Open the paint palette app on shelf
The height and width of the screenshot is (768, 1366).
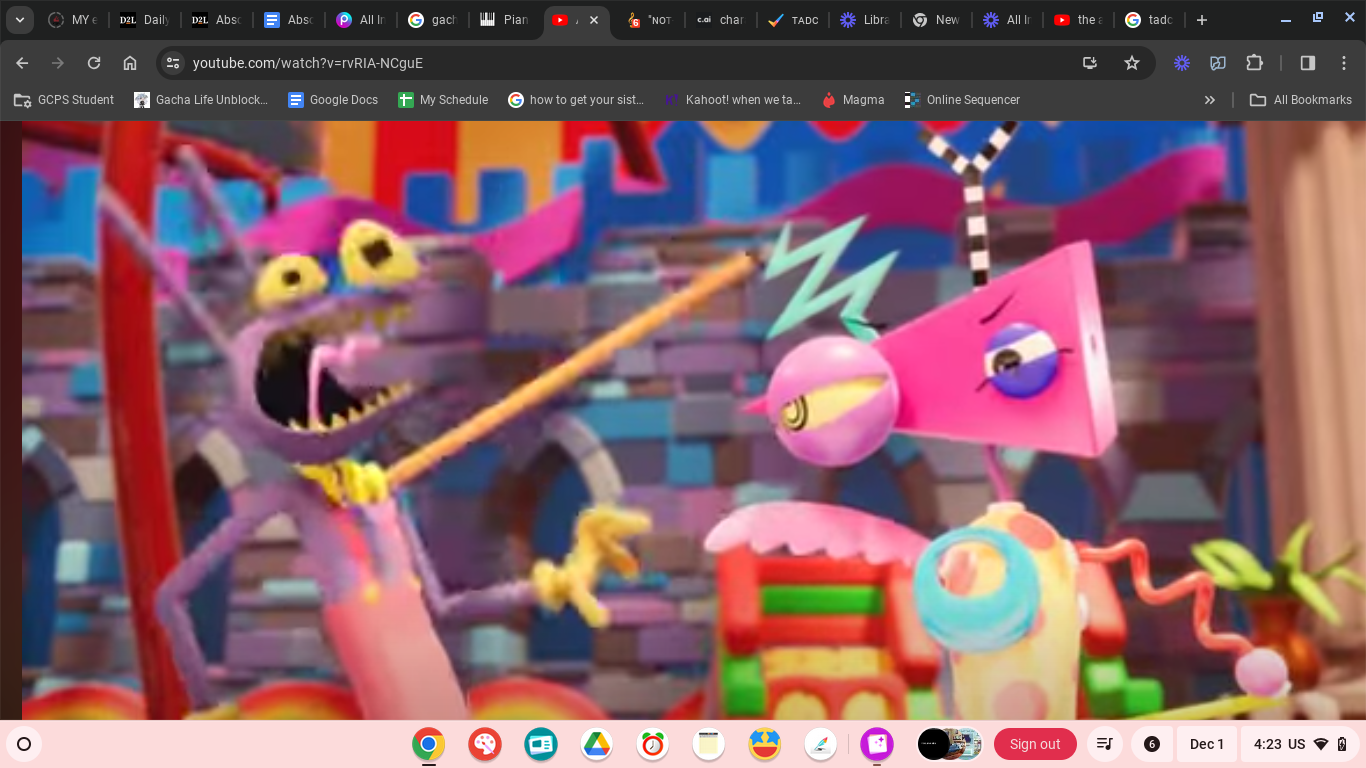[485, 744]
